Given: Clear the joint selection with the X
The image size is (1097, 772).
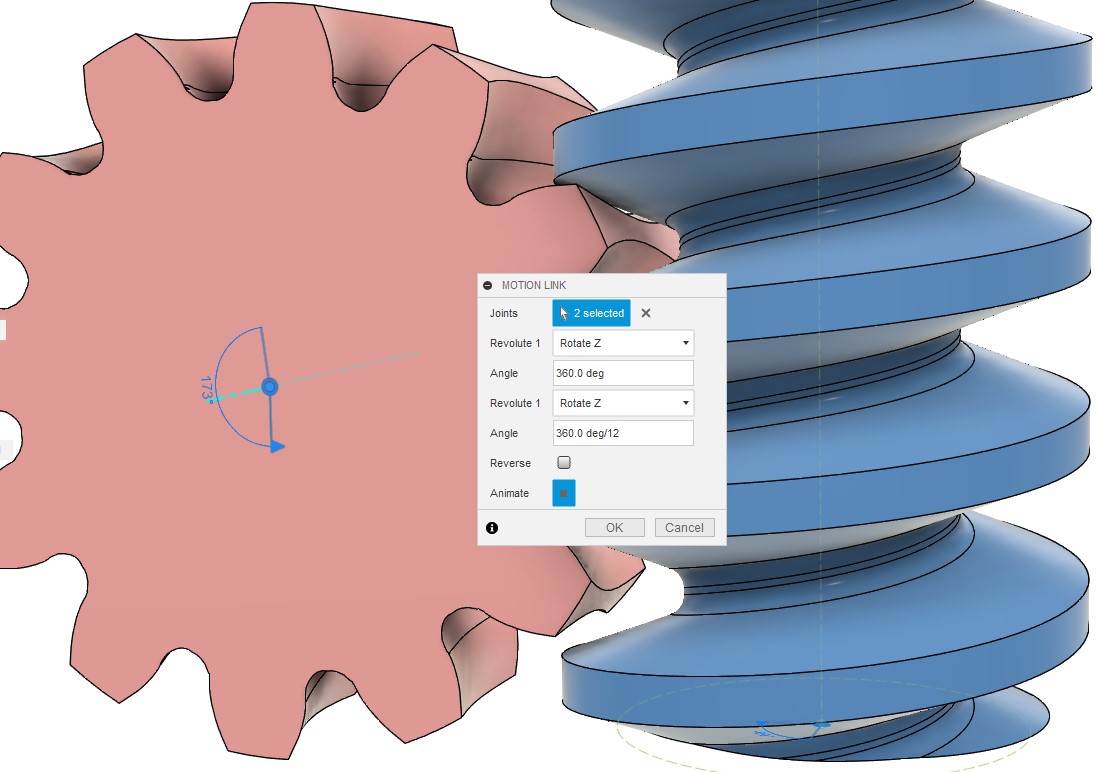Looking at the screenshot, I should pyautogui.click(x=646, y=313).
